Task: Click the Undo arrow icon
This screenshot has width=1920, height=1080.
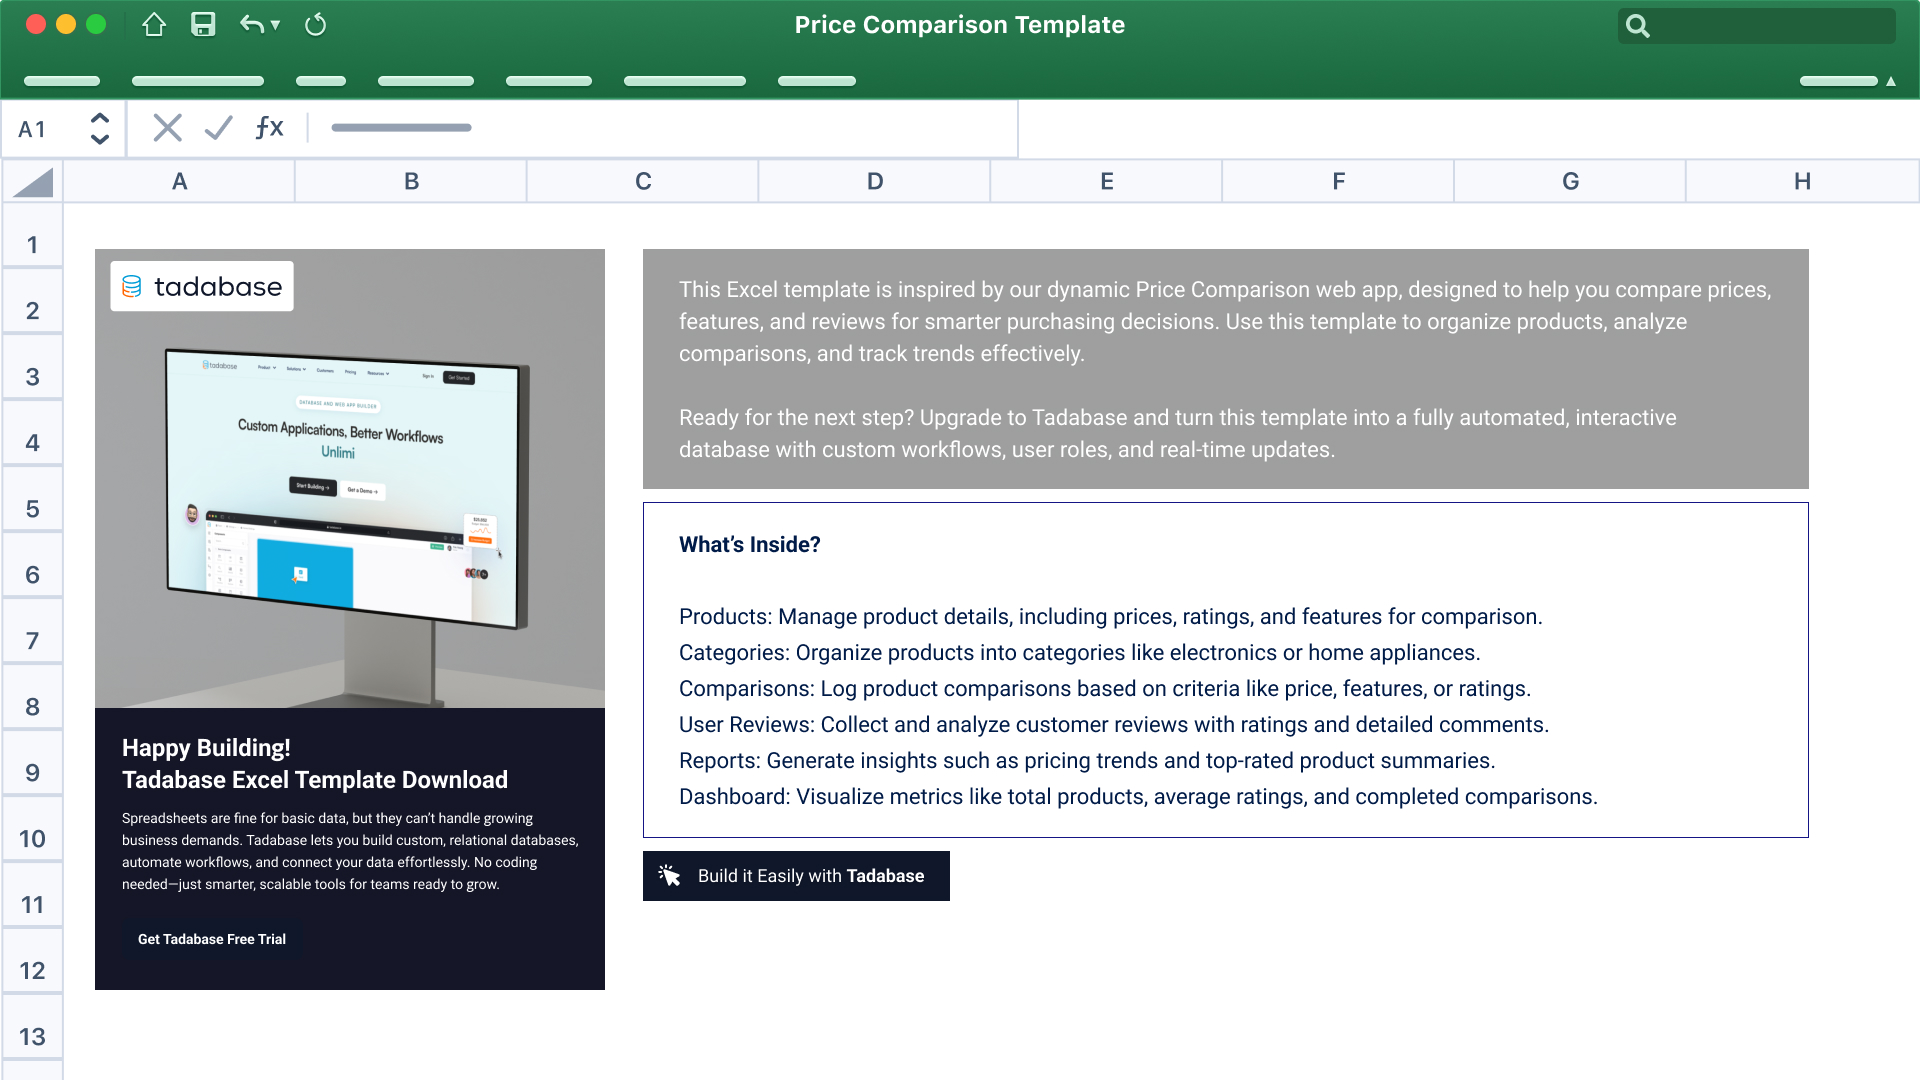Action: [252, 25]
